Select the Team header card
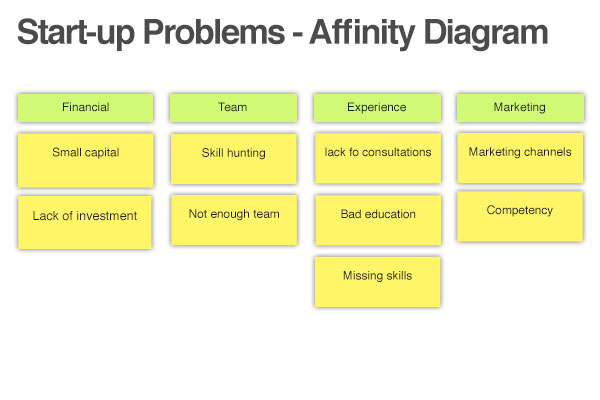Viewport: 600px width, 400px height. 233,108
